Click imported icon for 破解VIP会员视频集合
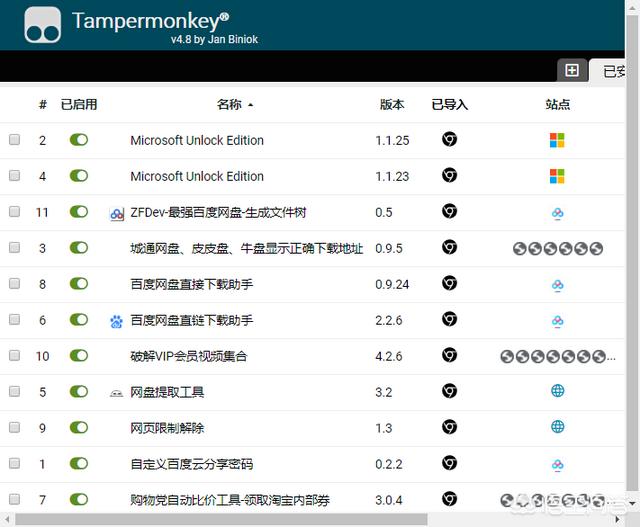640x527 pixels. pyautogui.click(x=449, y=355)
